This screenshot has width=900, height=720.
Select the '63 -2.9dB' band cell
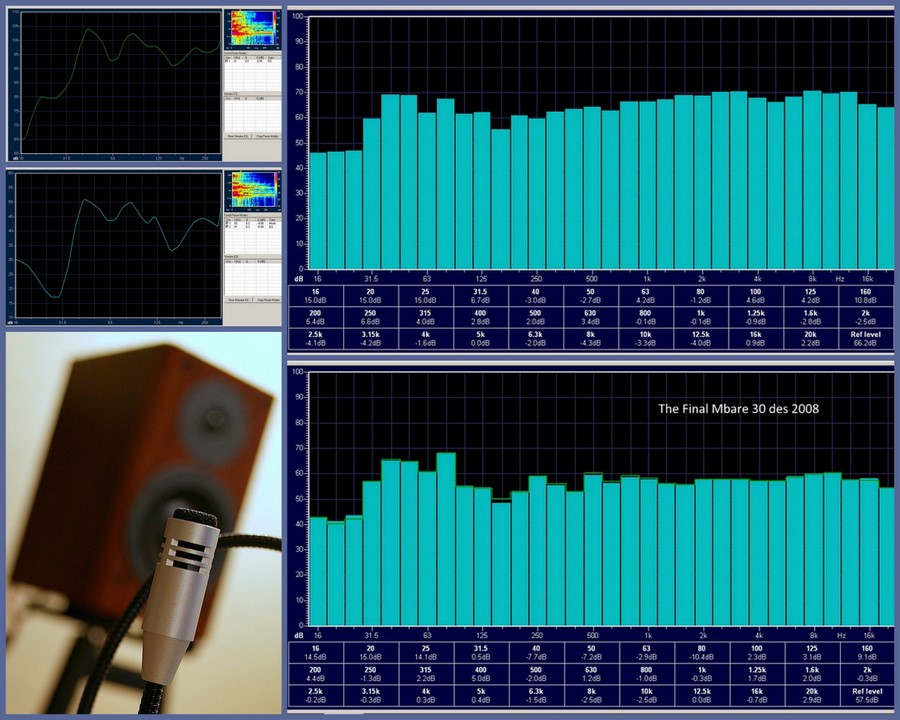[x=646, y=653]
